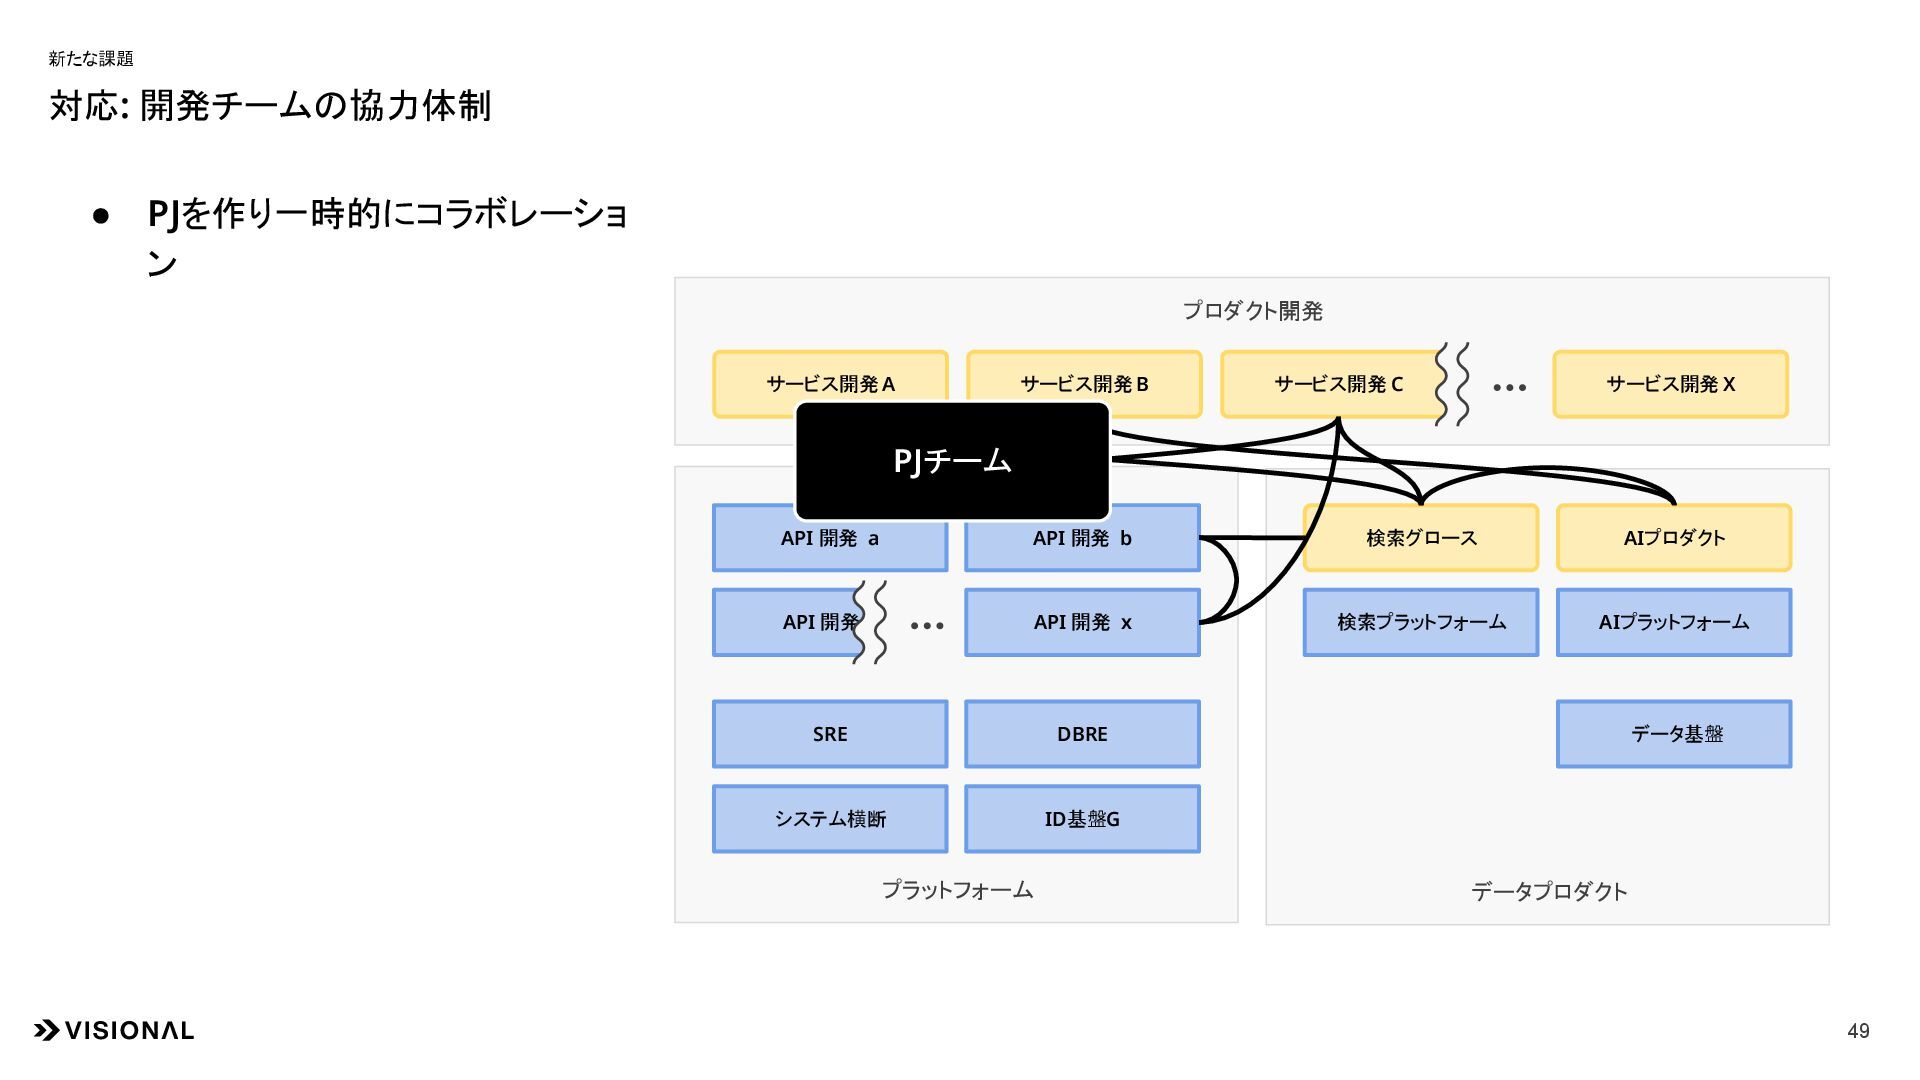The width and height of the screenshot is (1920, 1080).
Task: Select the 検索プラットフォーム box
Action: click(1420, 622)
